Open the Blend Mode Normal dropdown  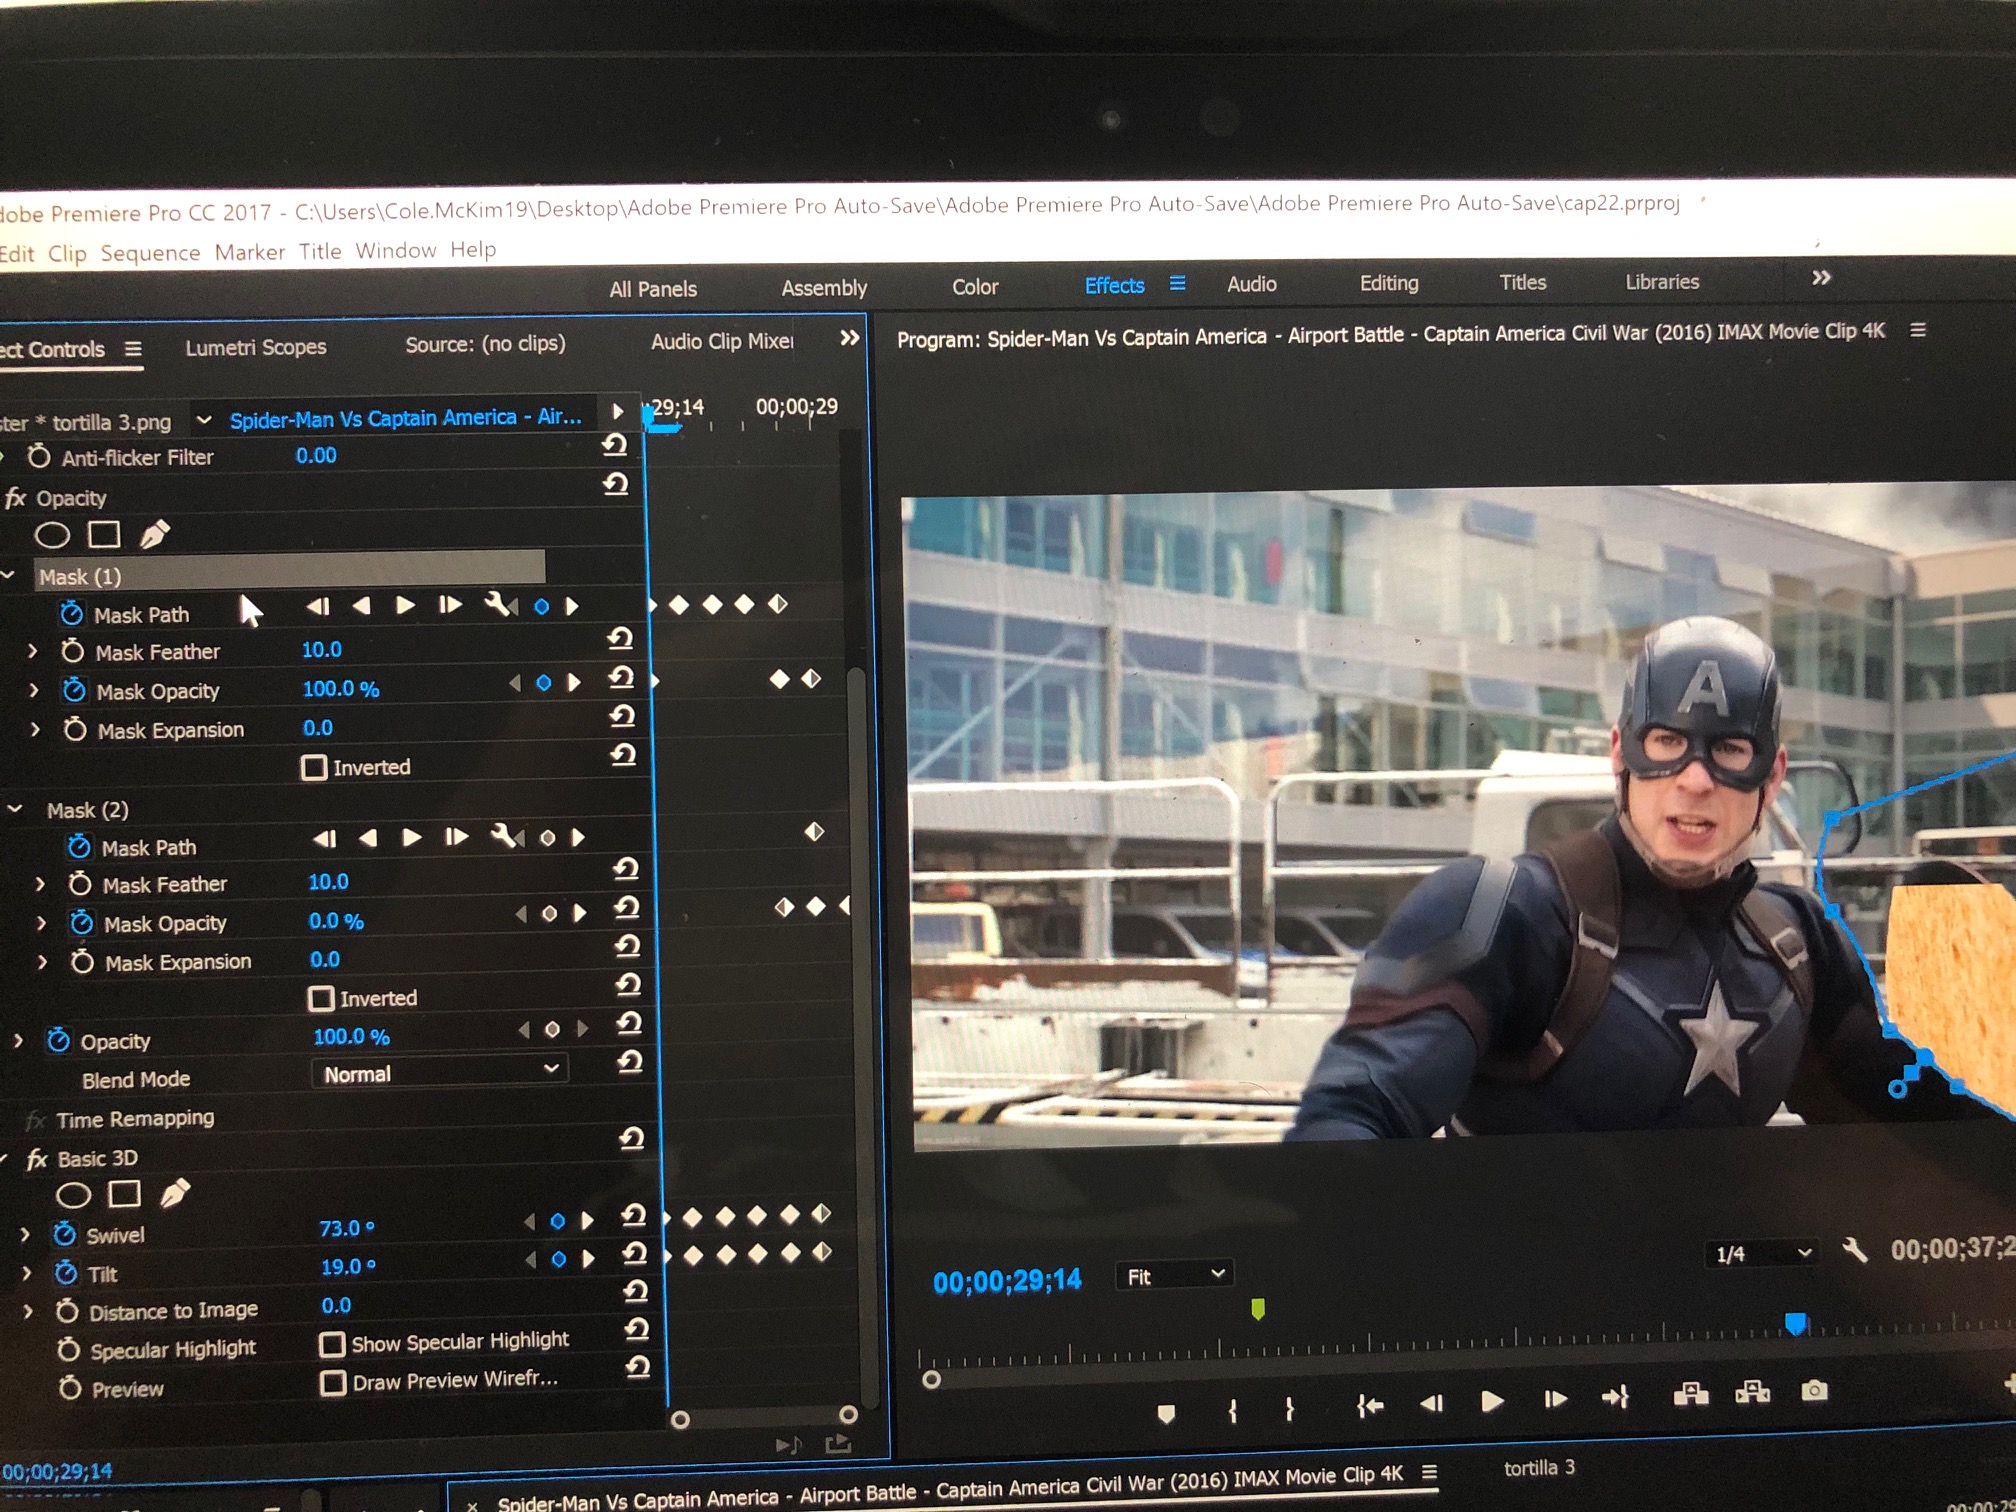coord(441,1071)
